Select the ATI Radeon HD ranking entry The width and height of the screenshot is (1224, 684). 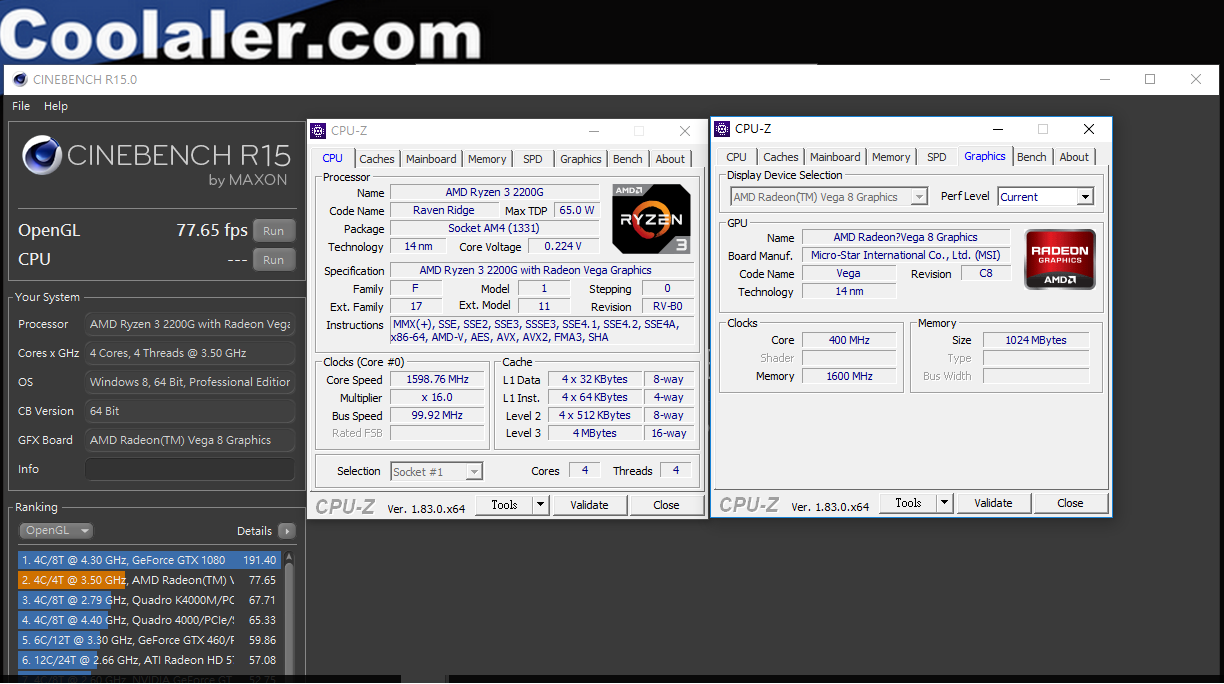149,660
